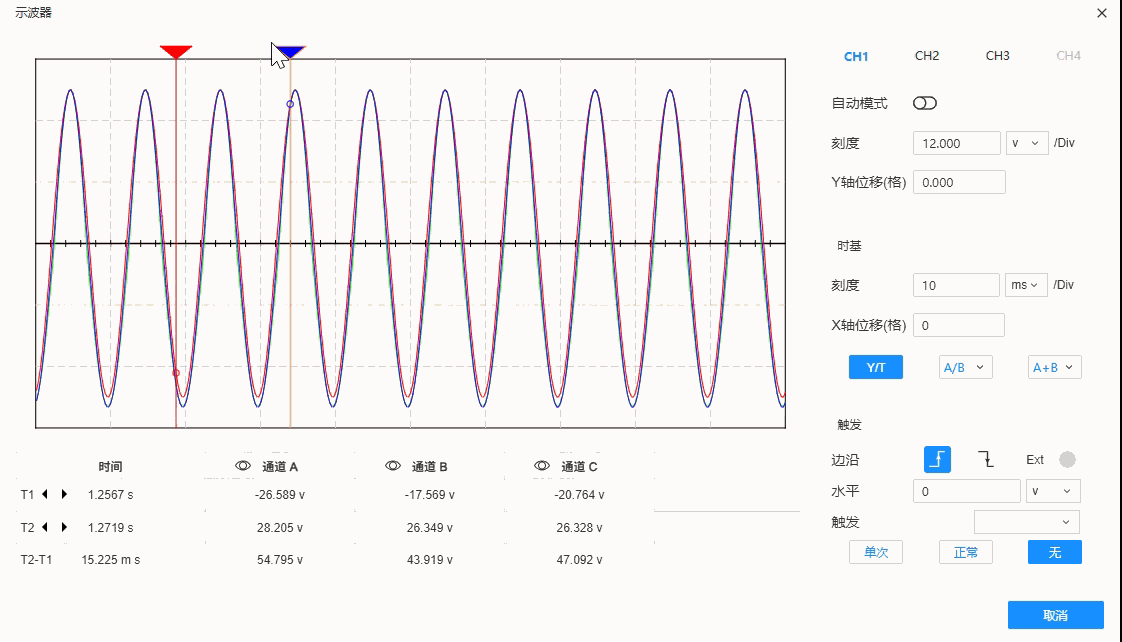The width and height of the screenshot is (1122, 642).
Task: Click the Y/T display mode button
Action: click(x=876, y=367)
